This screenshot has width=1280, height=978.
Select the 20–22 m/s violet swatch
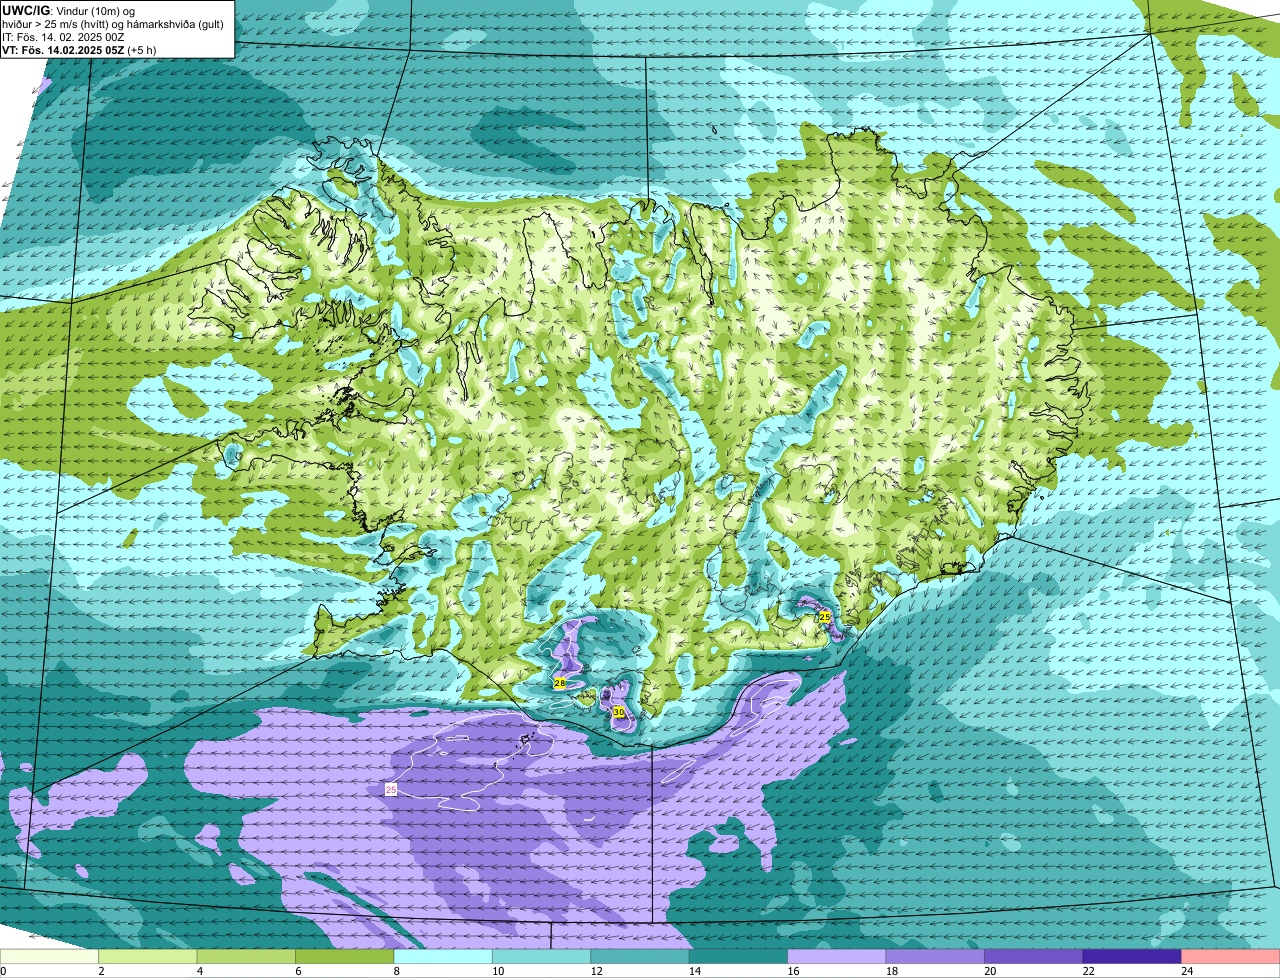click(1034, 957)
